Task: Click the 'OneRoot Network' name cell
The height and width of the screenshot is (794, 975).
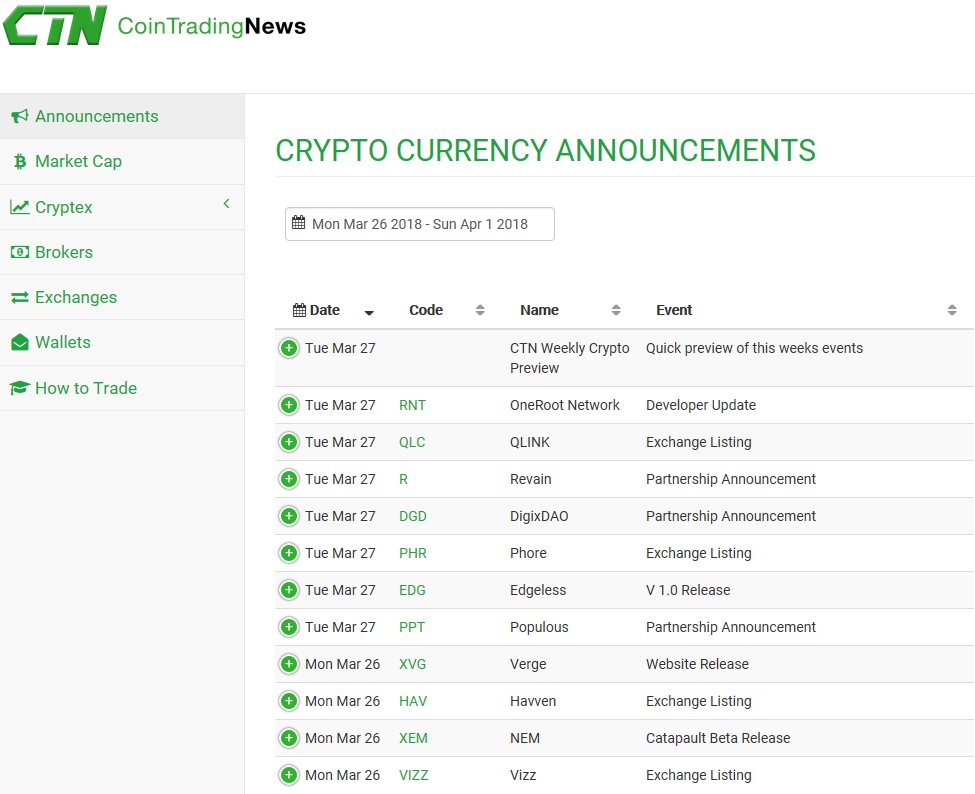Action: [x=565, y=405]
